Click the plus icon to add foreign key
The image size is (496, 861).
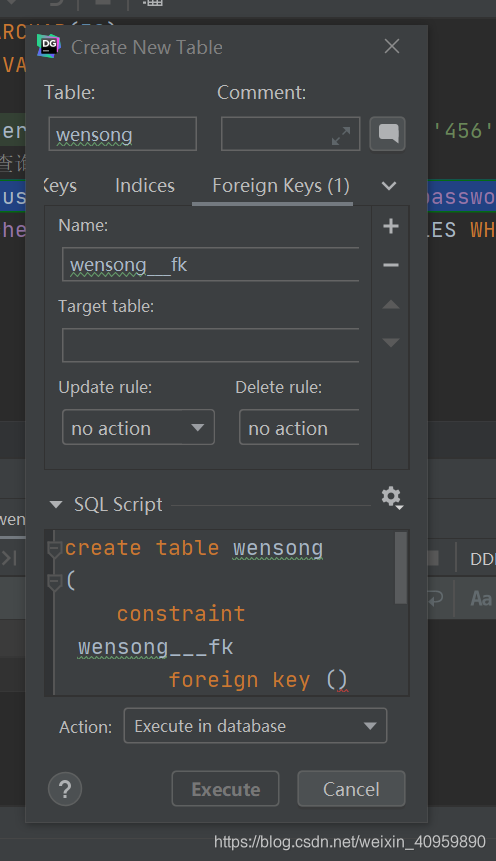coord(391,226)
